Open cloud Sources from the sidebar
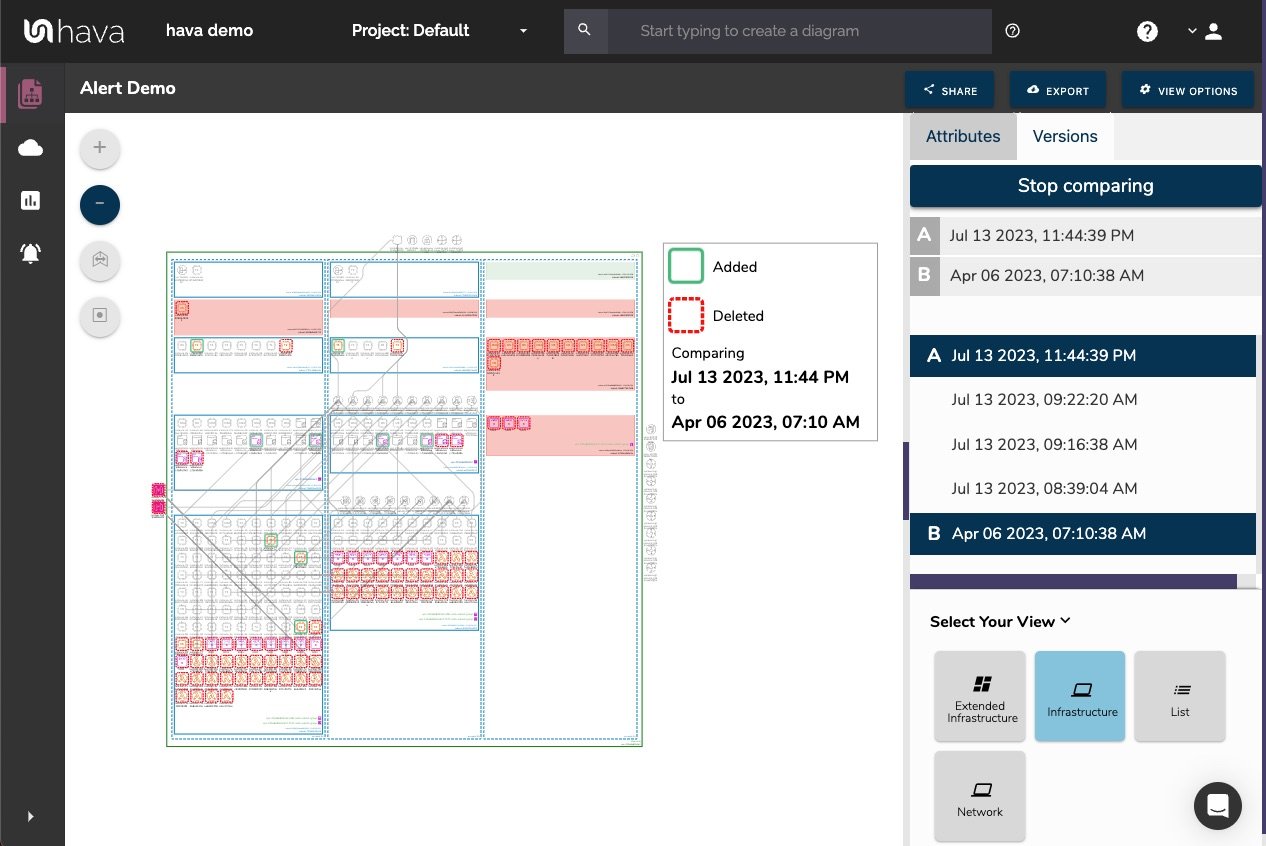 point(30,147)
